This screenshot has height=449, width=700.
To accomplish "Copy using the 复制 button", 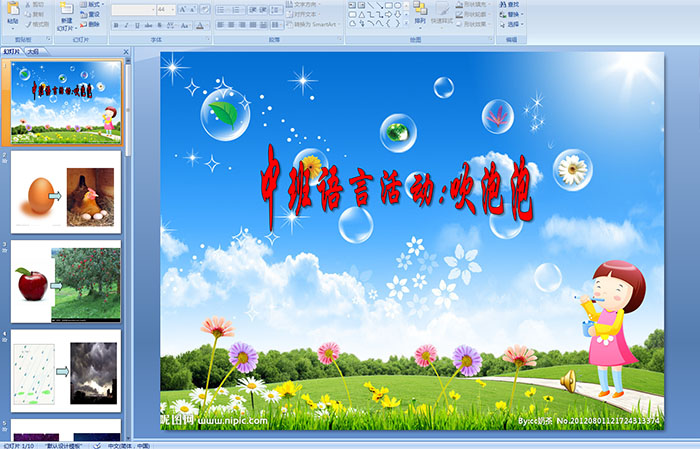I will pos(35,14).
